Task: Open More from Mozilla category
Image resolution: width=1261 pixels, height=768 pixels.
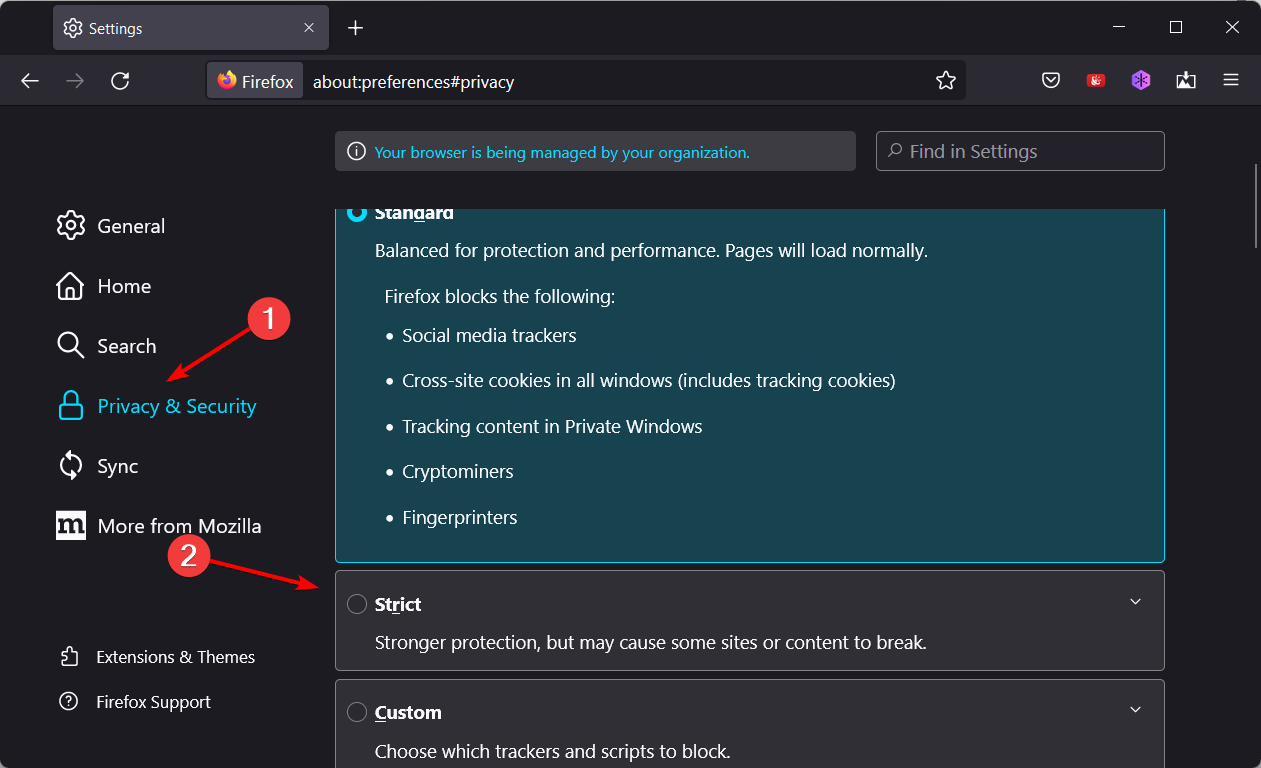Action: coord(159,526)
